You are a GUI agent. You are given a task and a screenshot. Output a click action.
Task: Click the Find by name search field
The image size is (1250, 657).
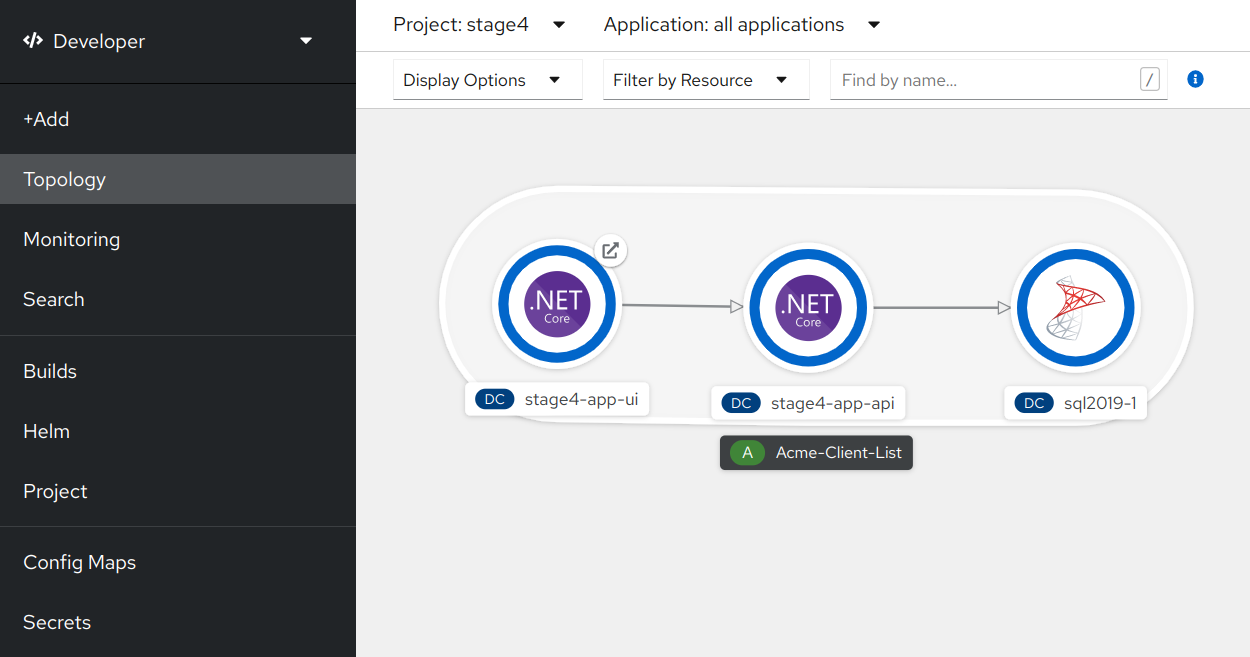(x=985, y=80)
